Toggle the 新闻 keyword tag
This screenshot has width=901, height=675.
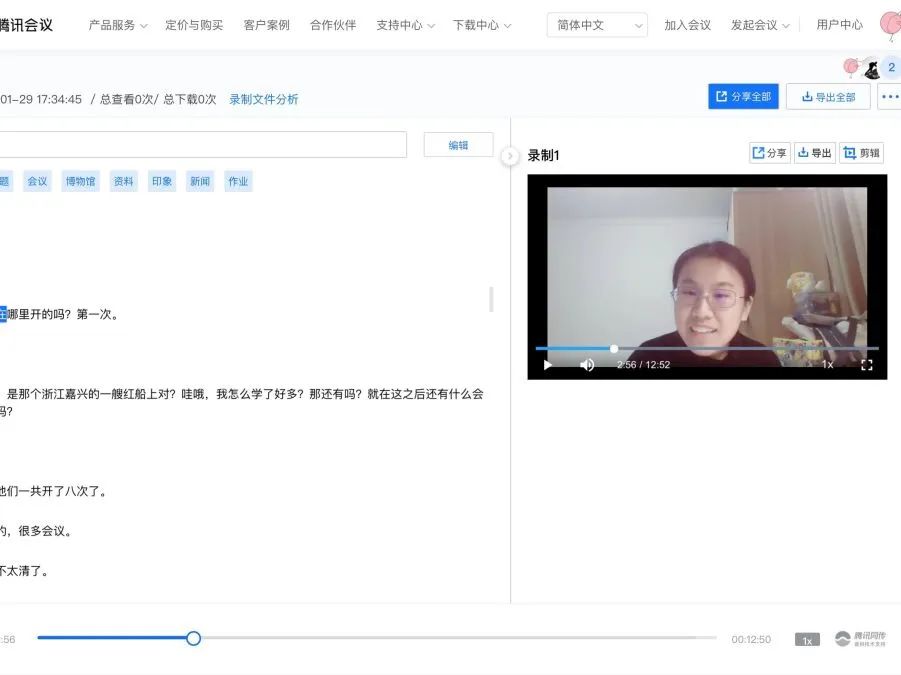pos(200,181)
